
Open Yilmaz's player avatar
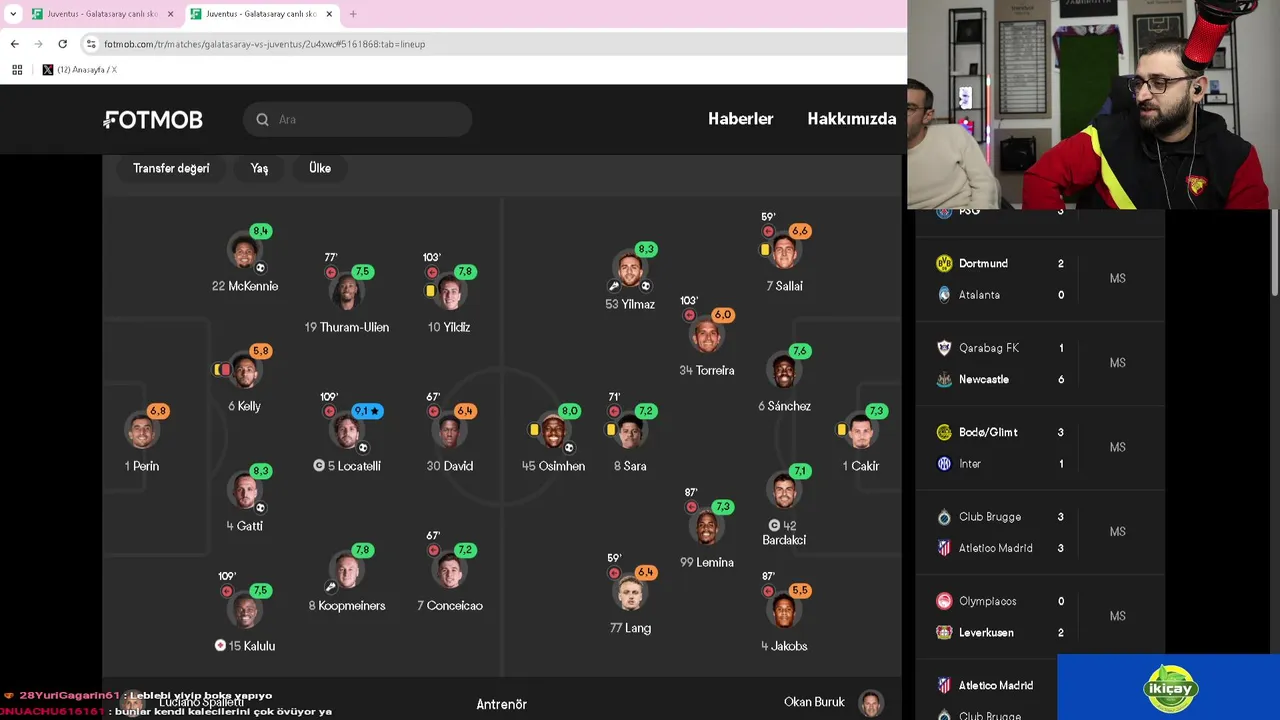click(629, 270)
